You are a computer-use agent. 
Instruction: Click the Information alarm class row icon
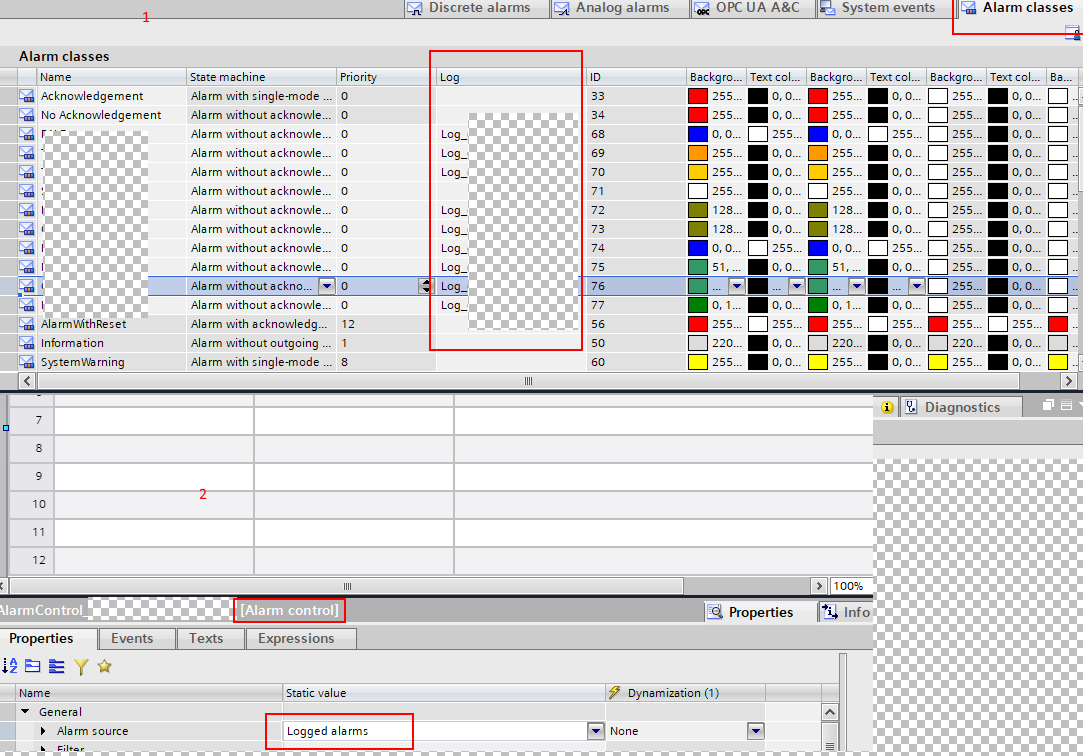[26, 343]
